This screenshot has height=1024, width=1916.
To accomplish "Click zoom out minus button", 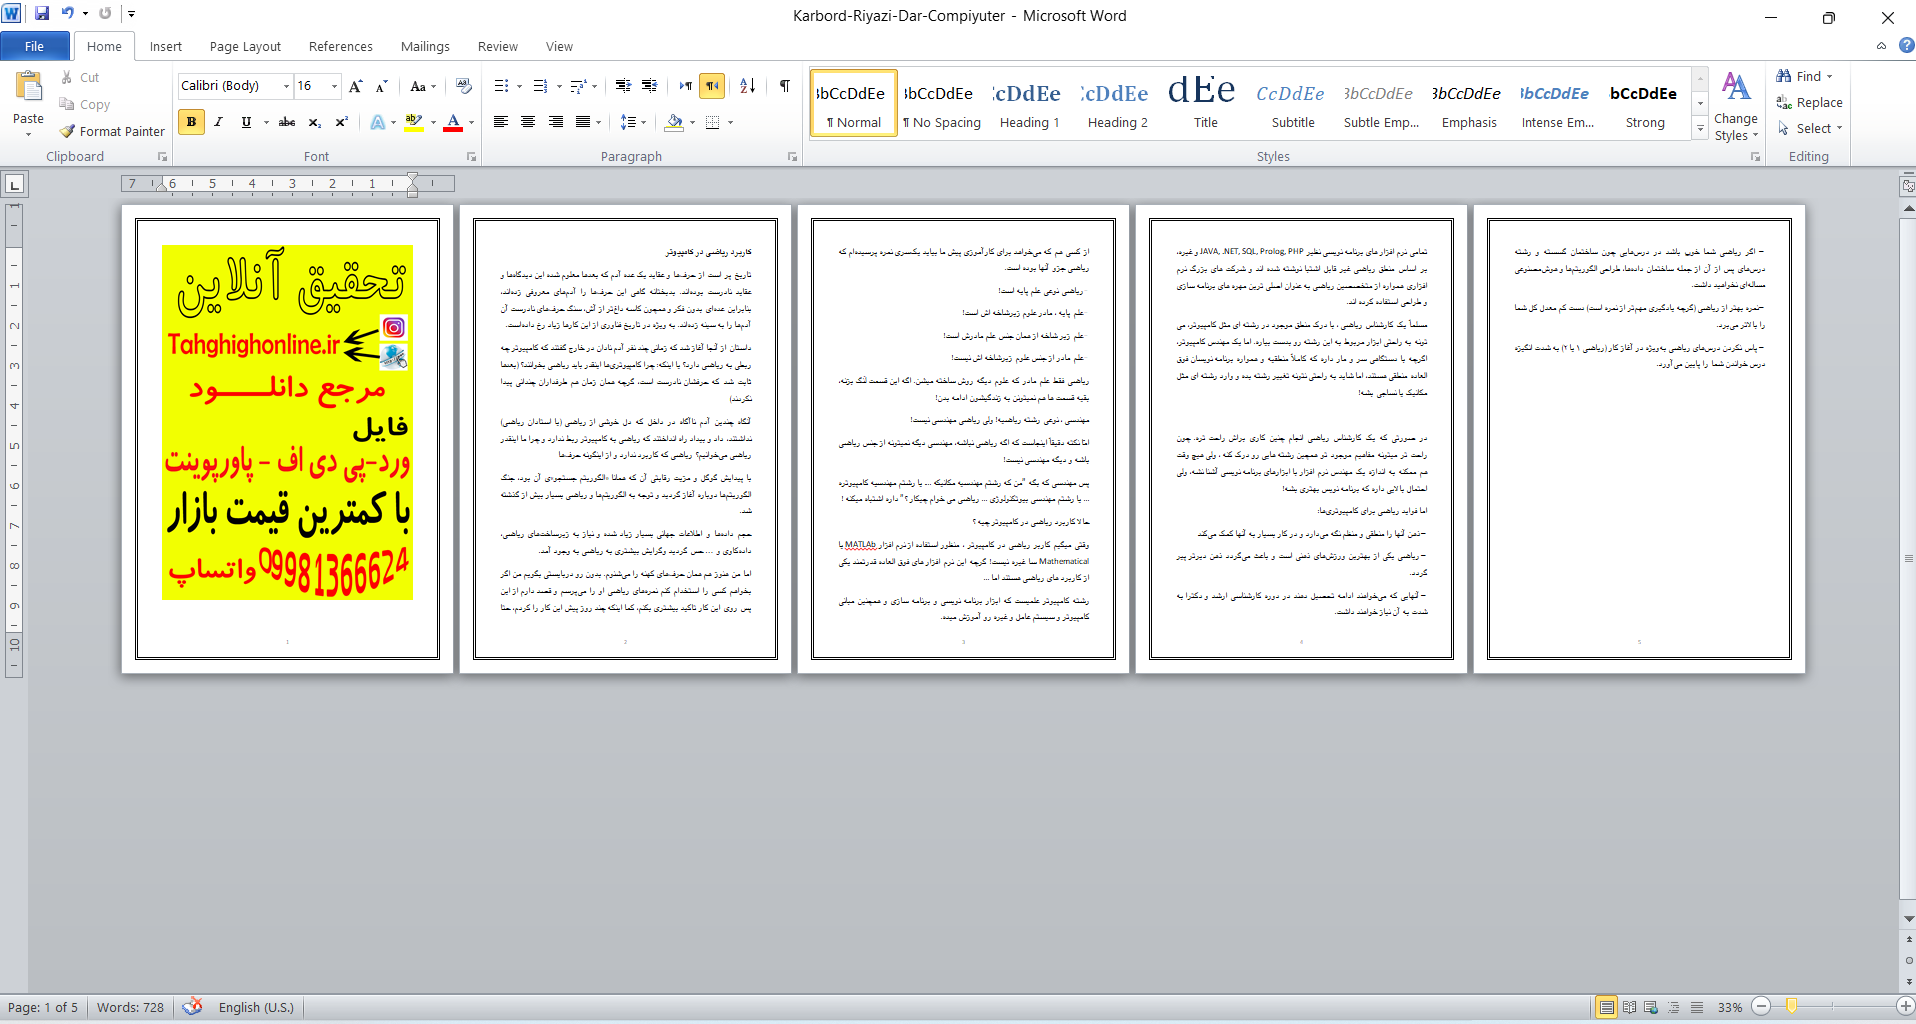I will 1762,1007.
